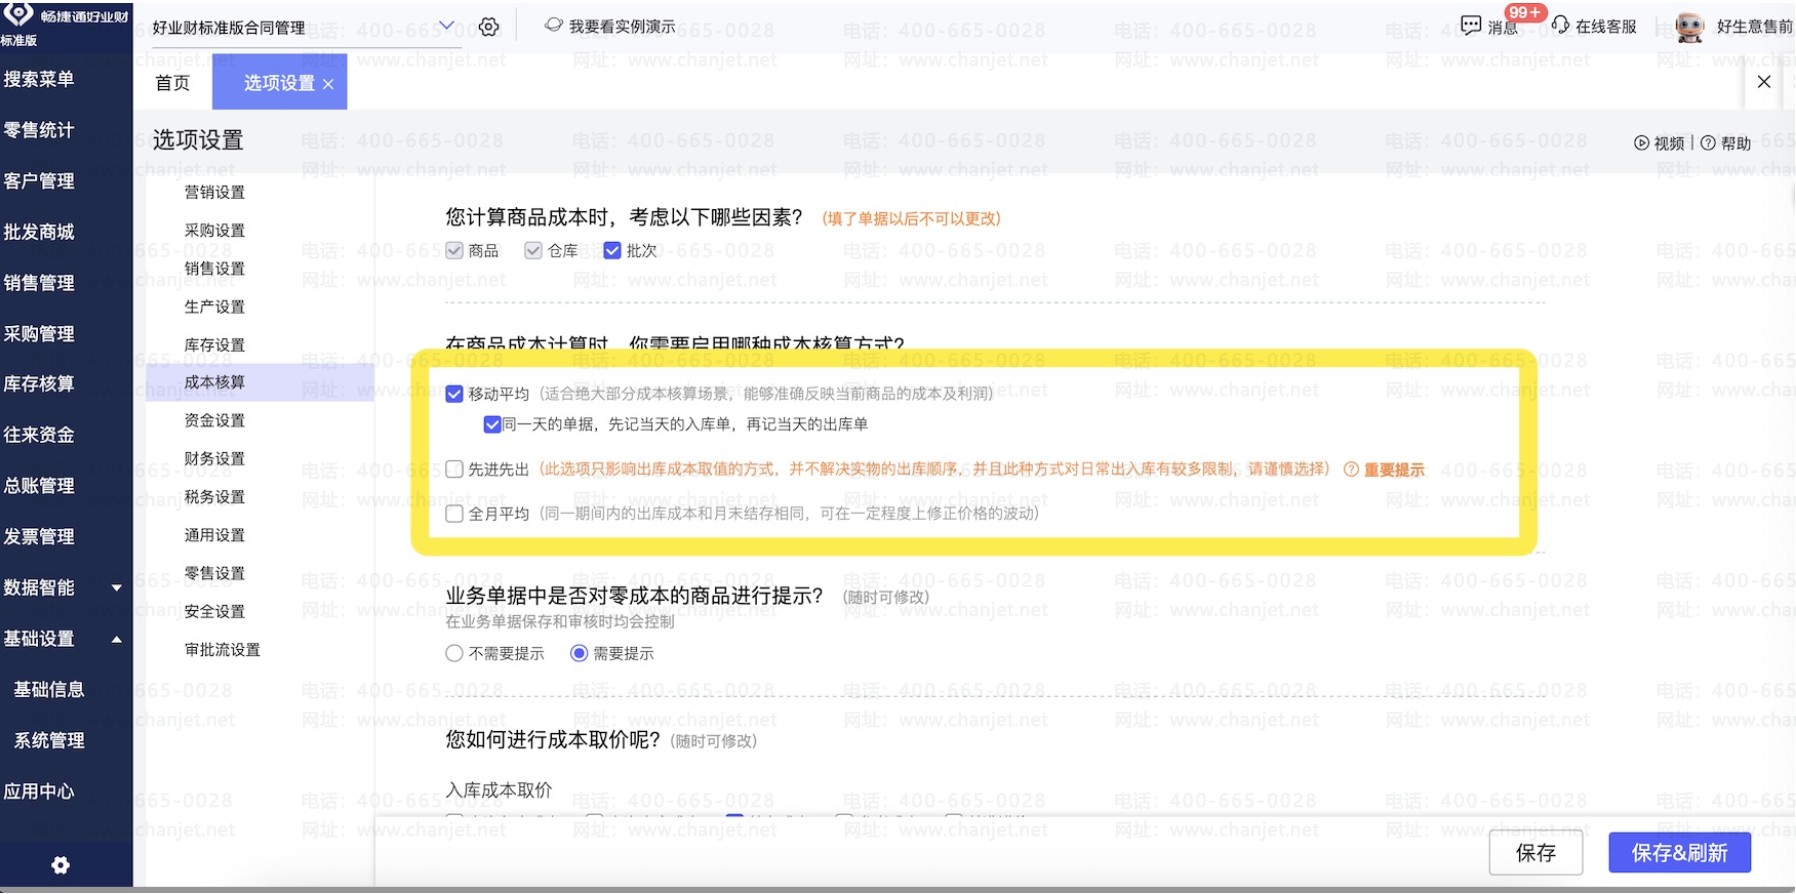Select 库存设置 in settings list
Image resolution: width=1796 pixels, height=894 pixels.
pyautogui.click(x=214, y=345)
